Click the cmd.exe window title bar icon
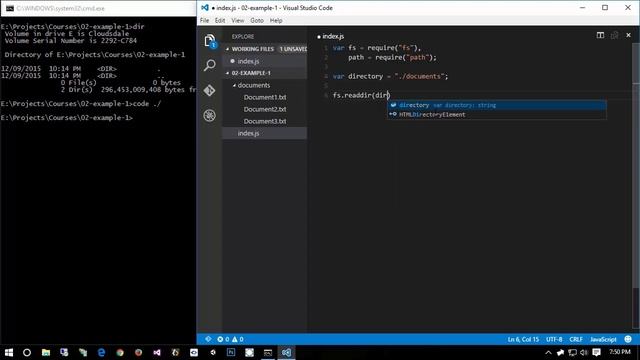Screen dimensions: 640x360 [x=10, y=8]
